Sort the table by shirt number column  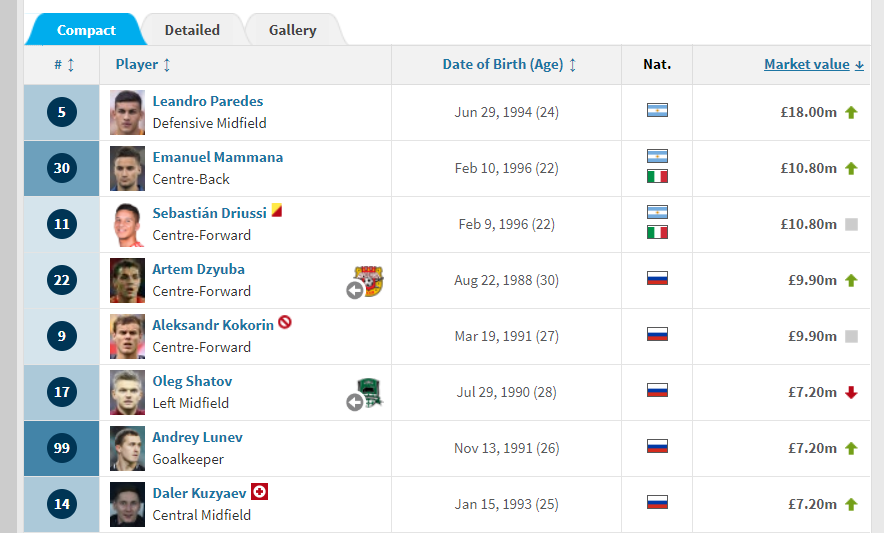point(64,65)
